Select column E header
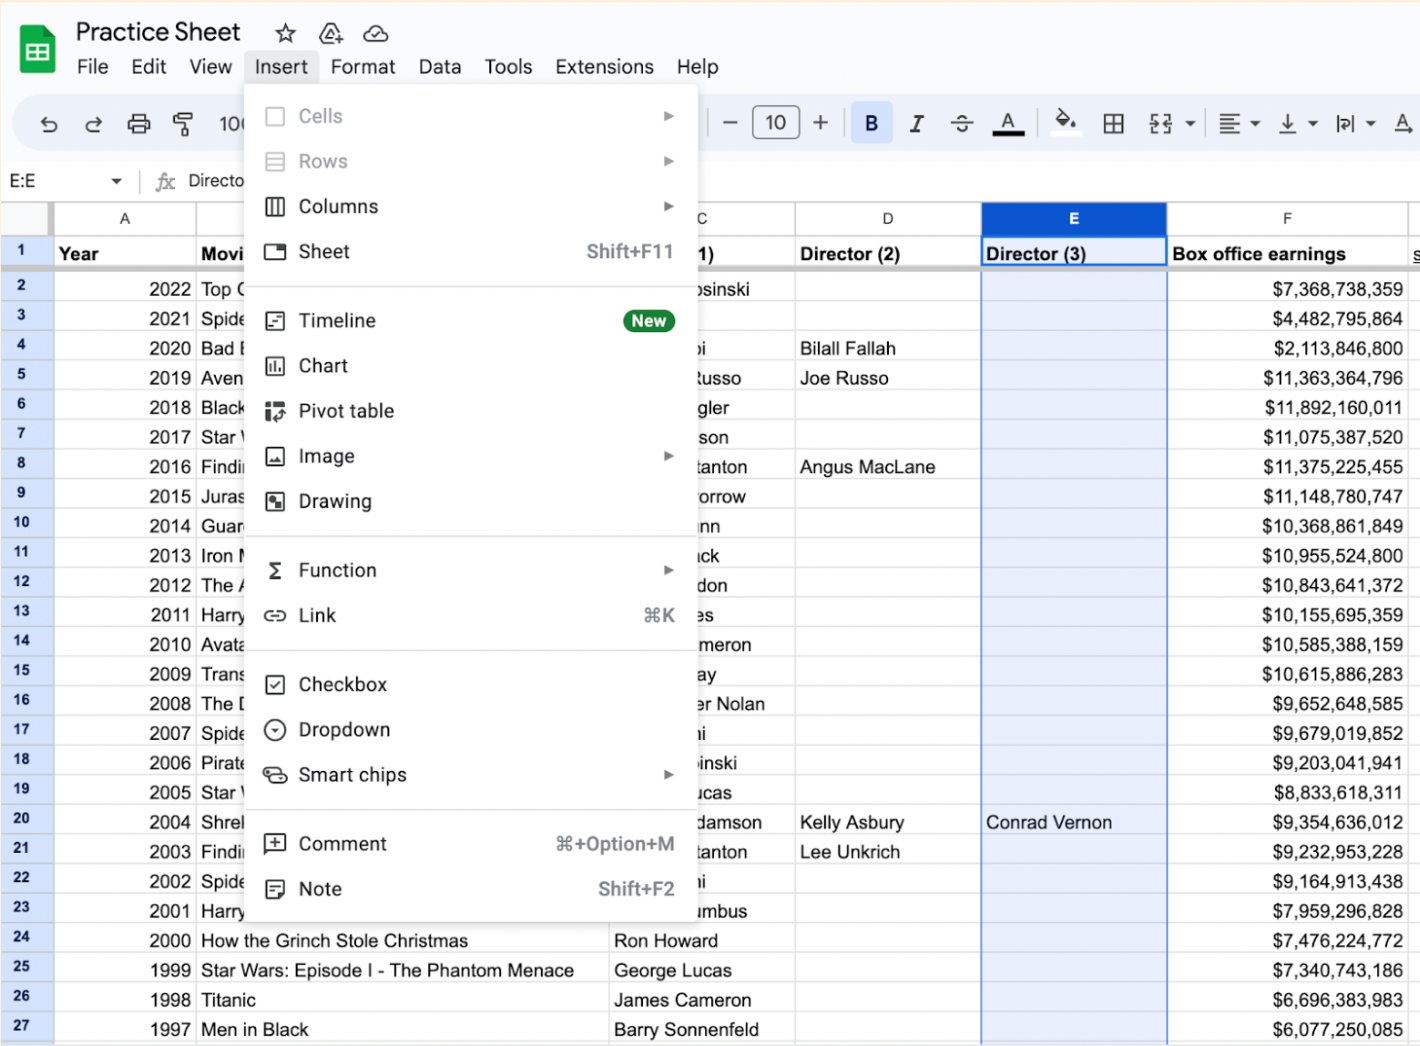 pos(1074,218)
